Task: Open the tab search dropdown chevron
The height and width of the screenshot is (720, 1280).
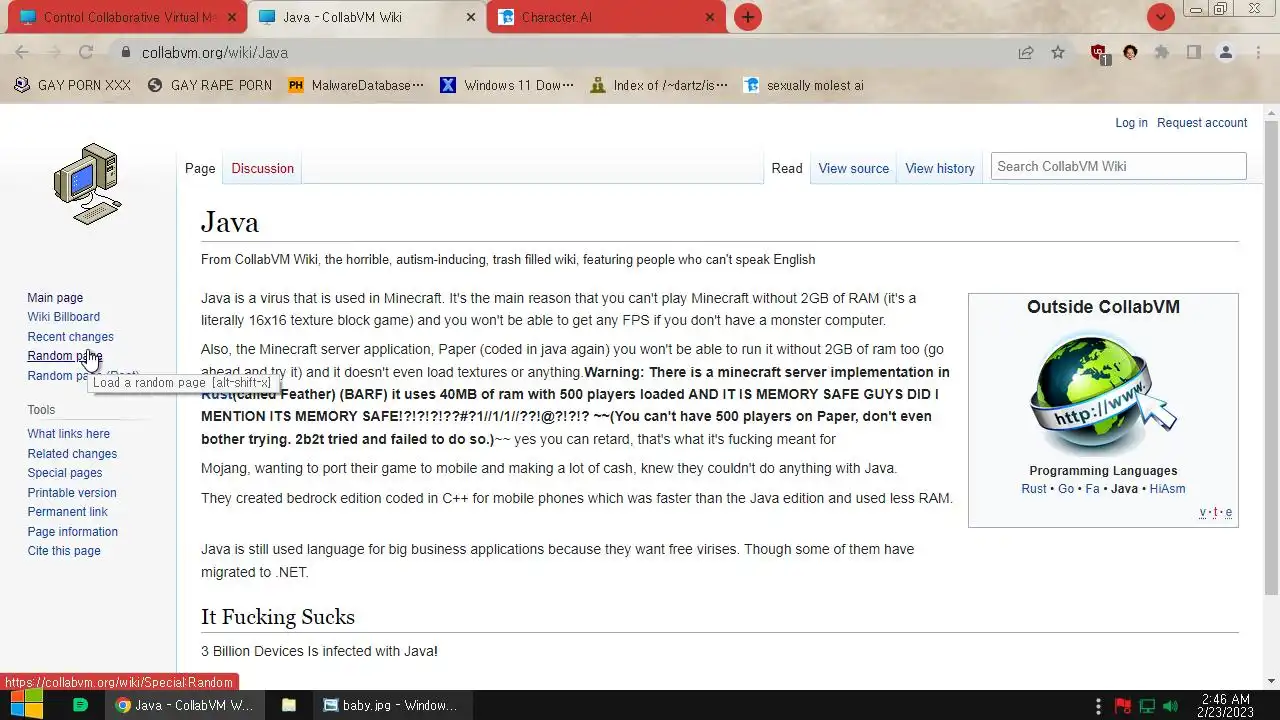Action: pyautogui.click(x=1160, y=17)
